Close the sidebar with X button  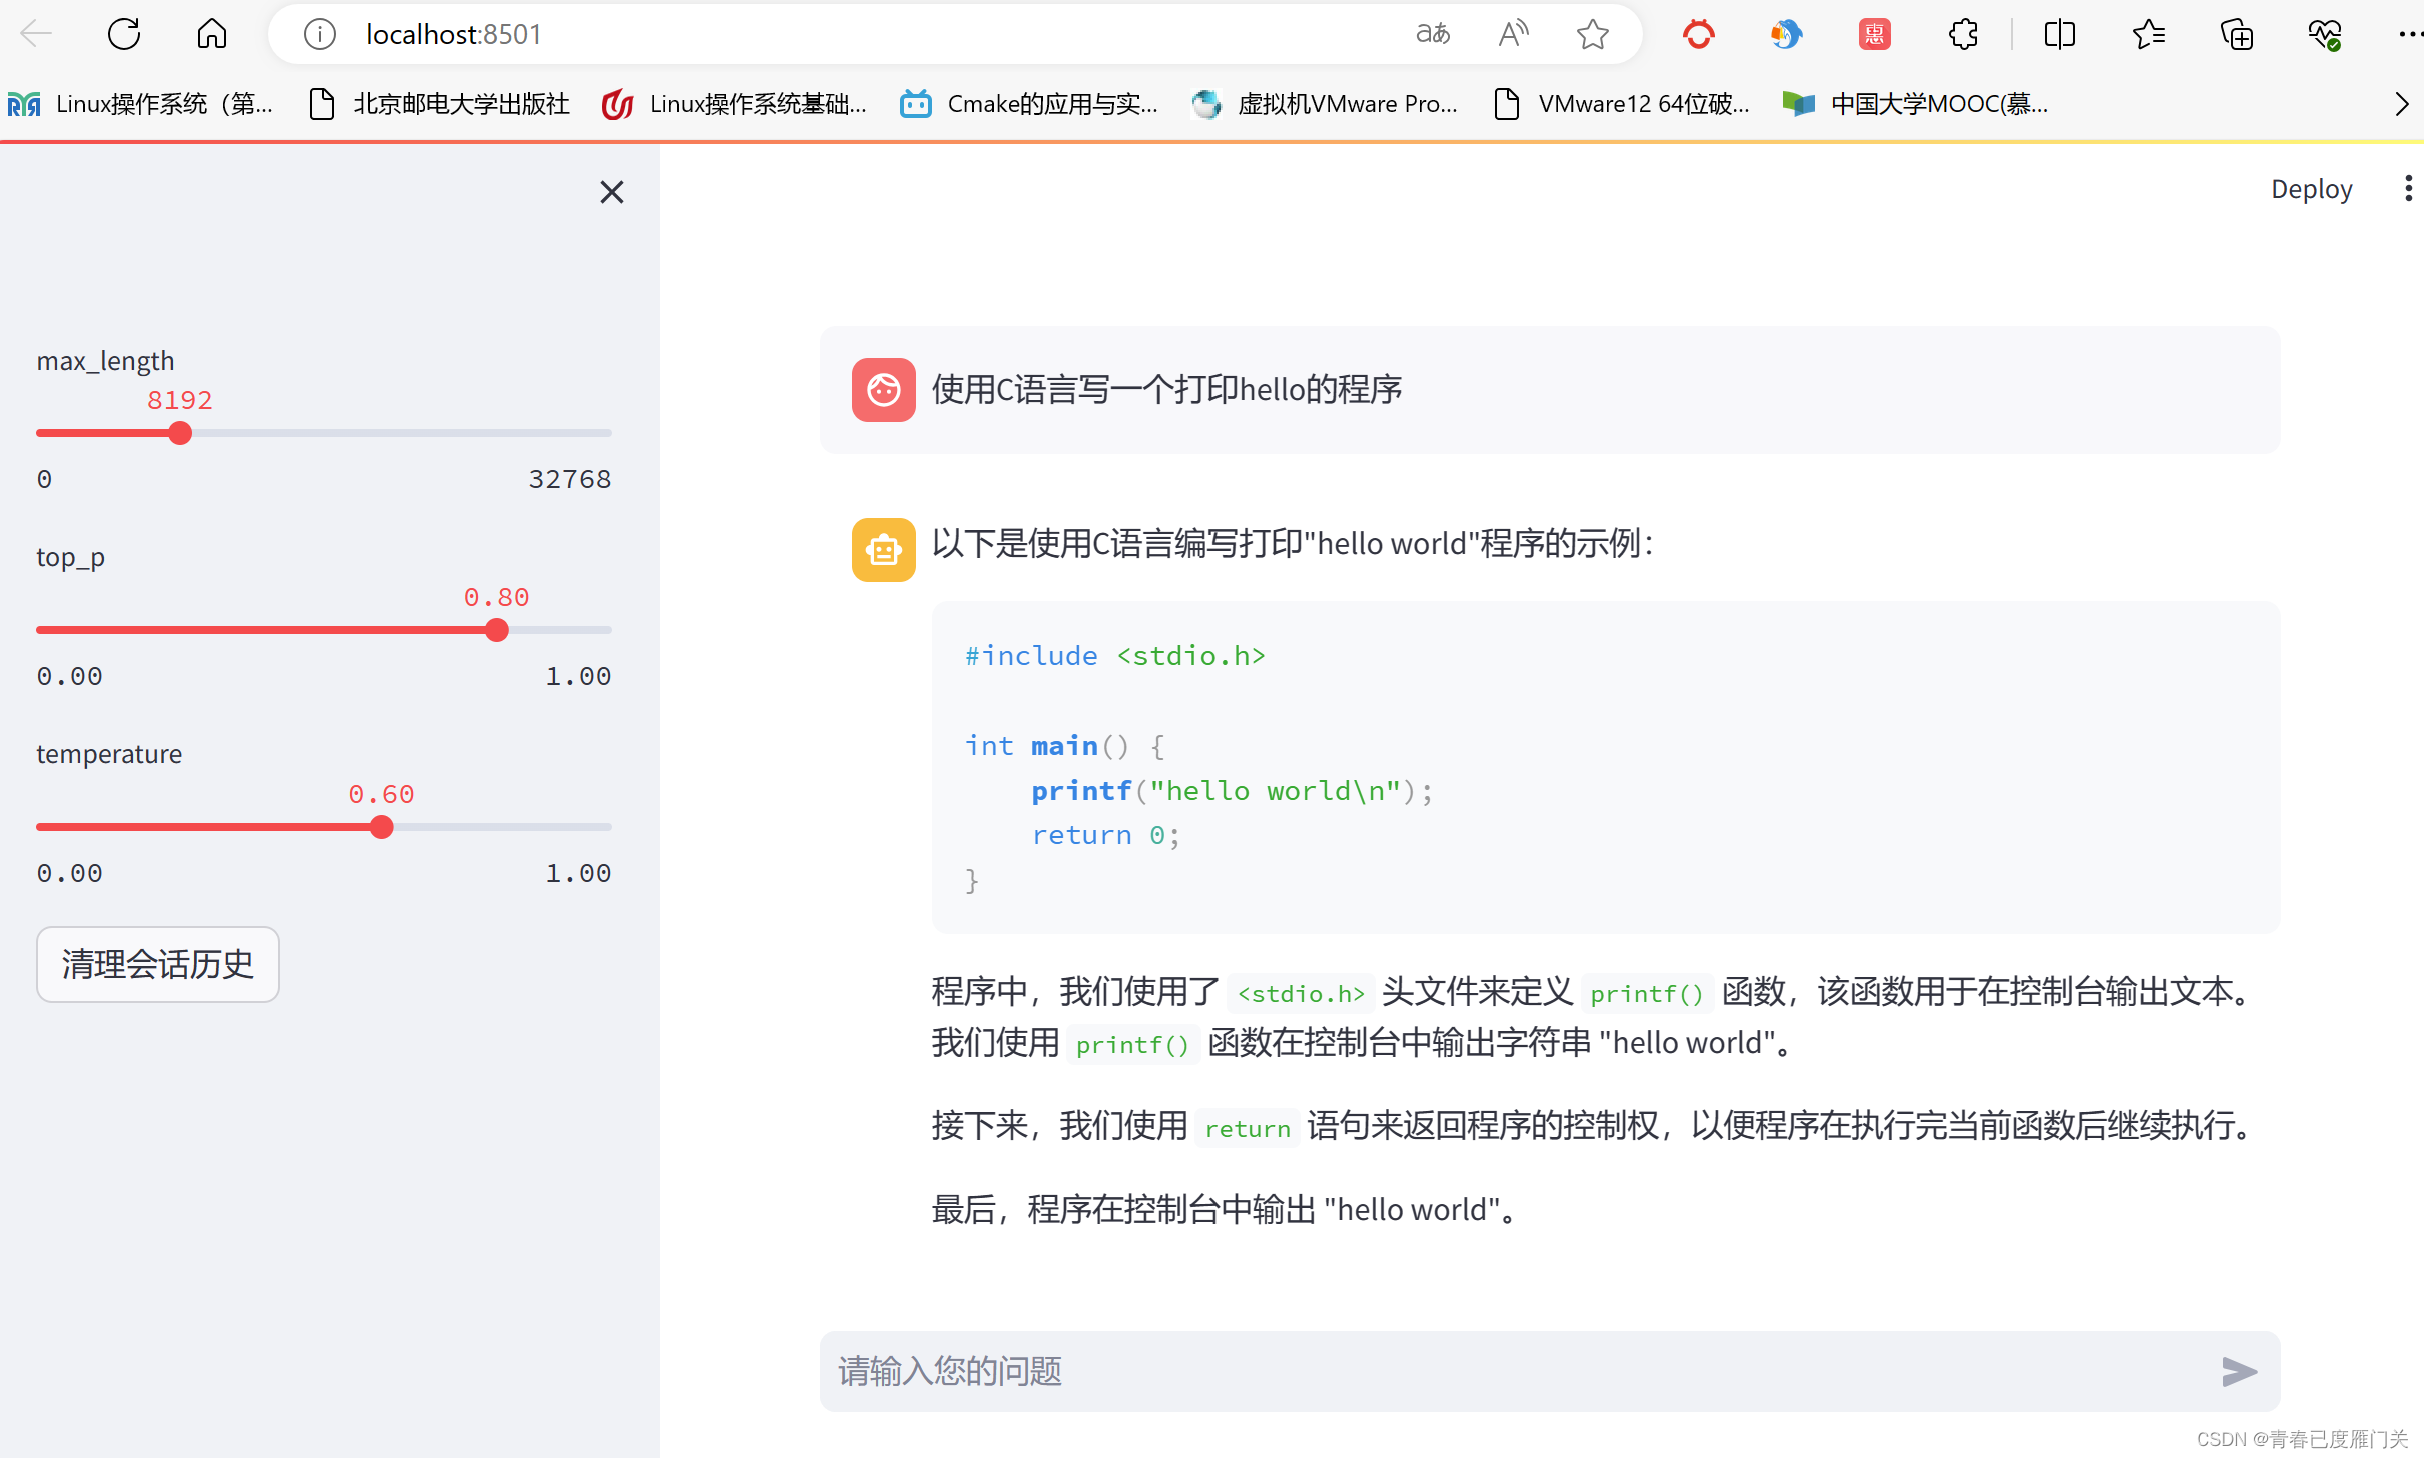611,192
